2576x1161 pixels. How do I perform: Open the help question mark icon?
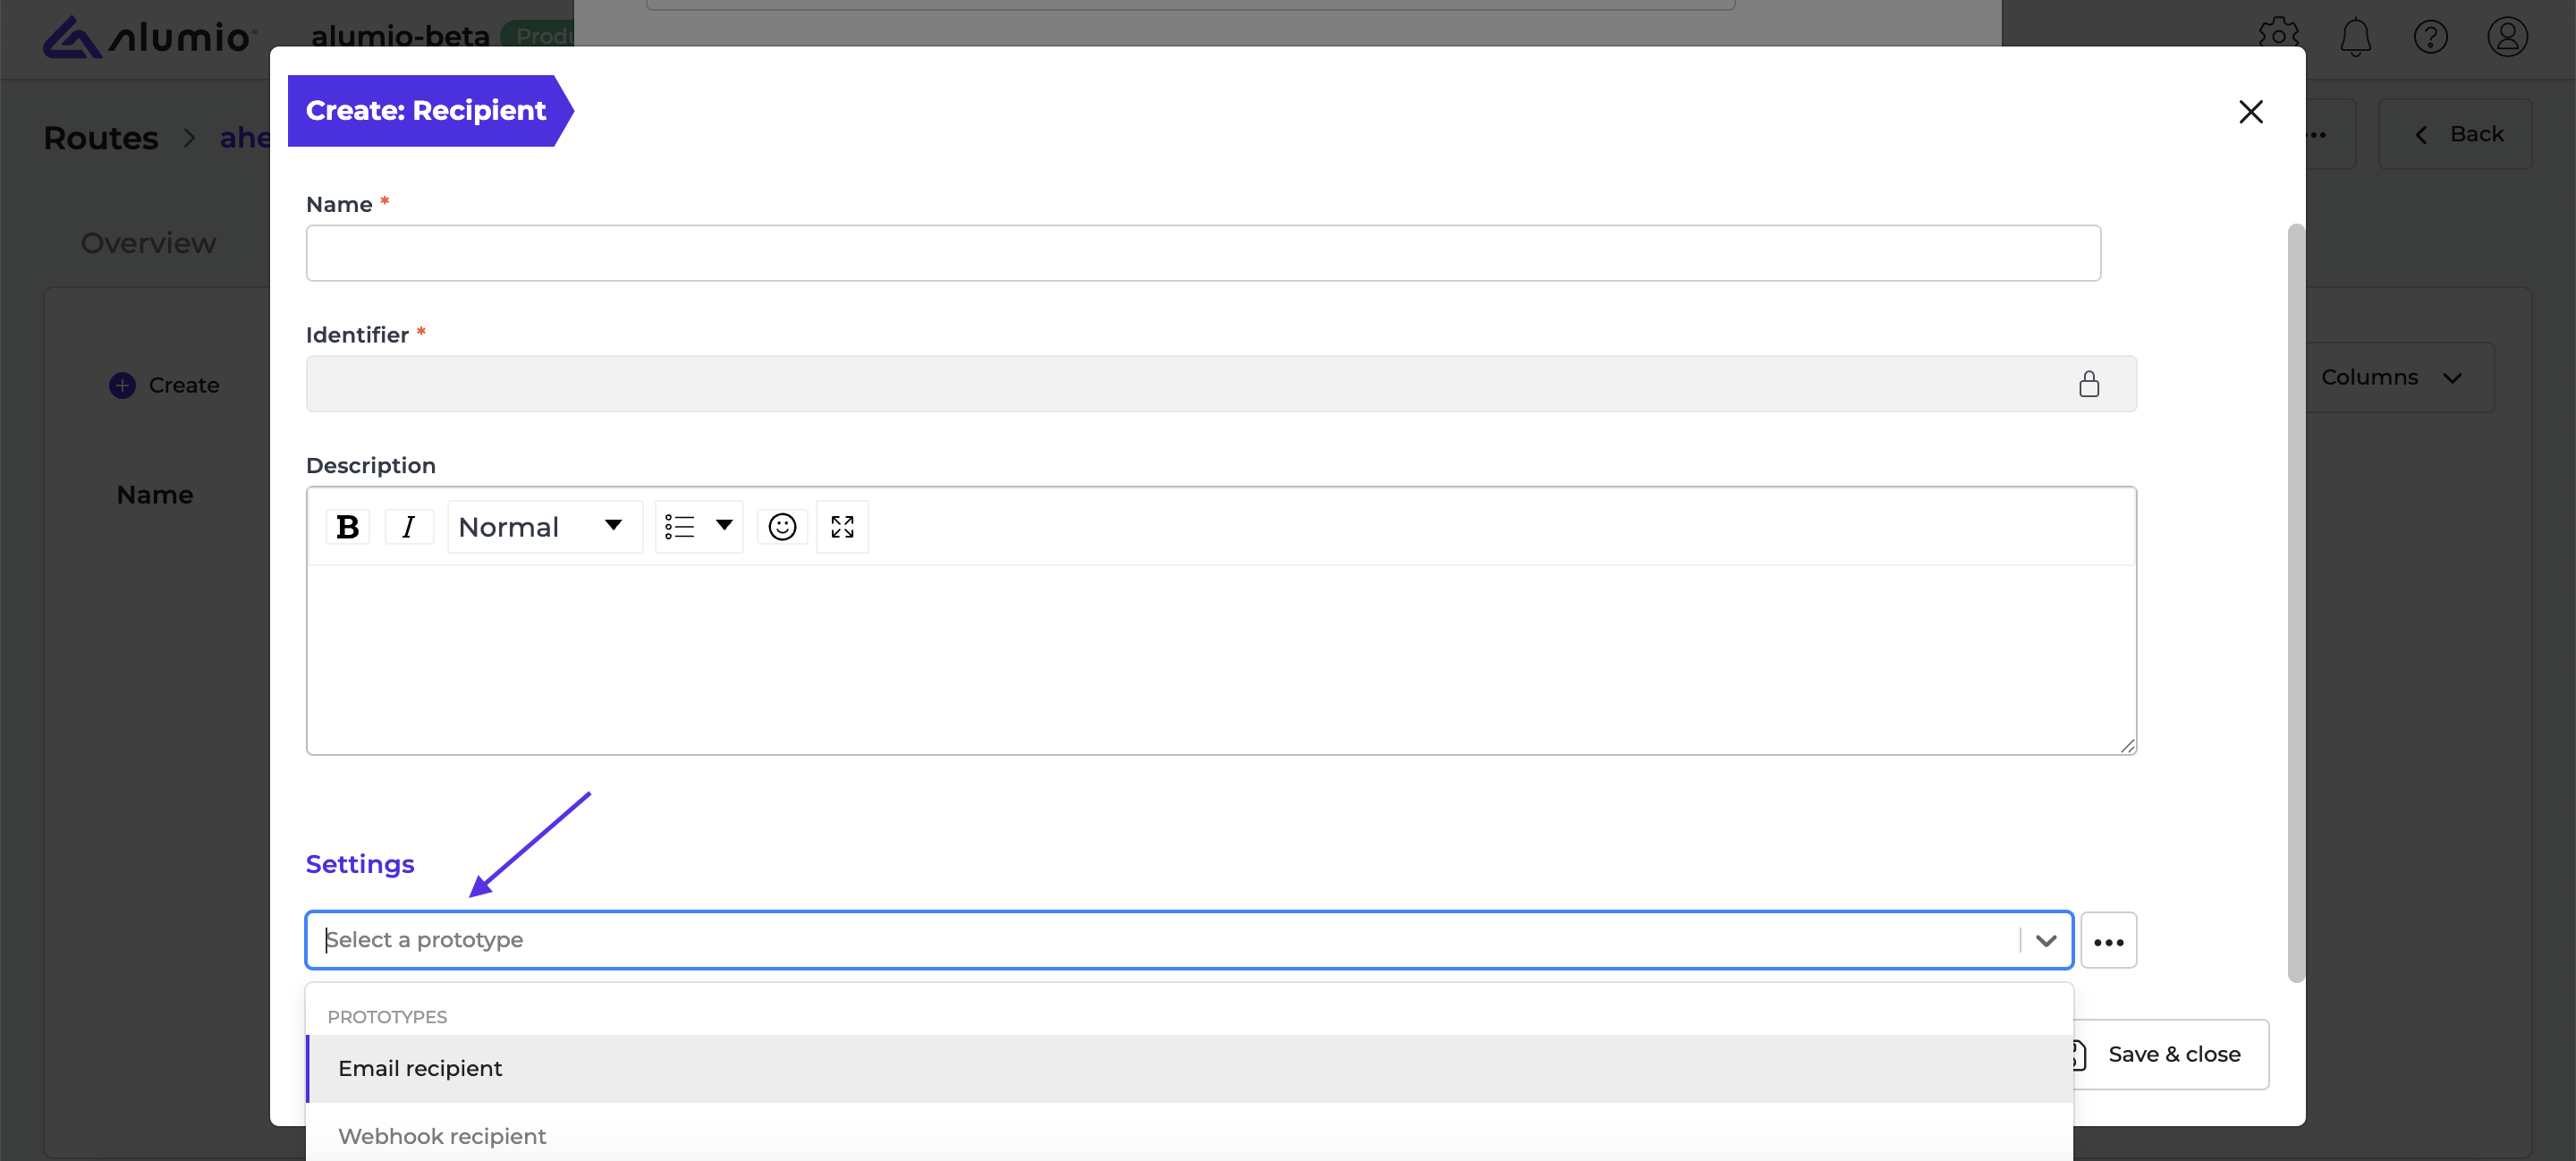click(2430, 38)
